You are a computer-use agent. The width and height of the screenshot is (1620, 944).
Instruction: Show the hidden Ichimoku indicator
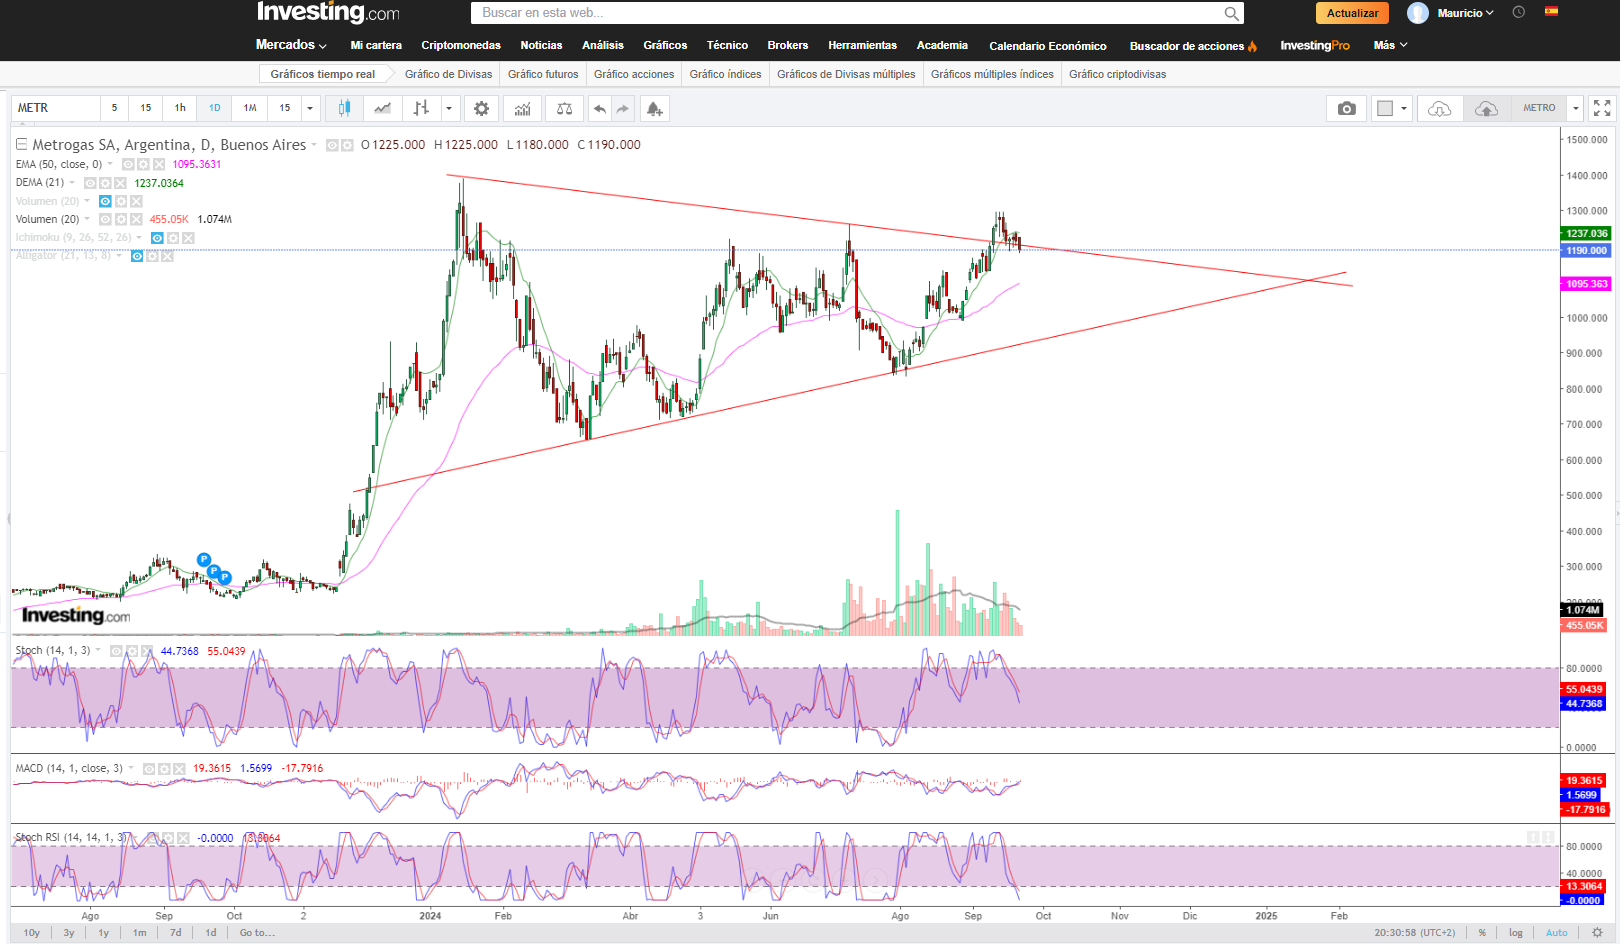(x=157, y=238)
